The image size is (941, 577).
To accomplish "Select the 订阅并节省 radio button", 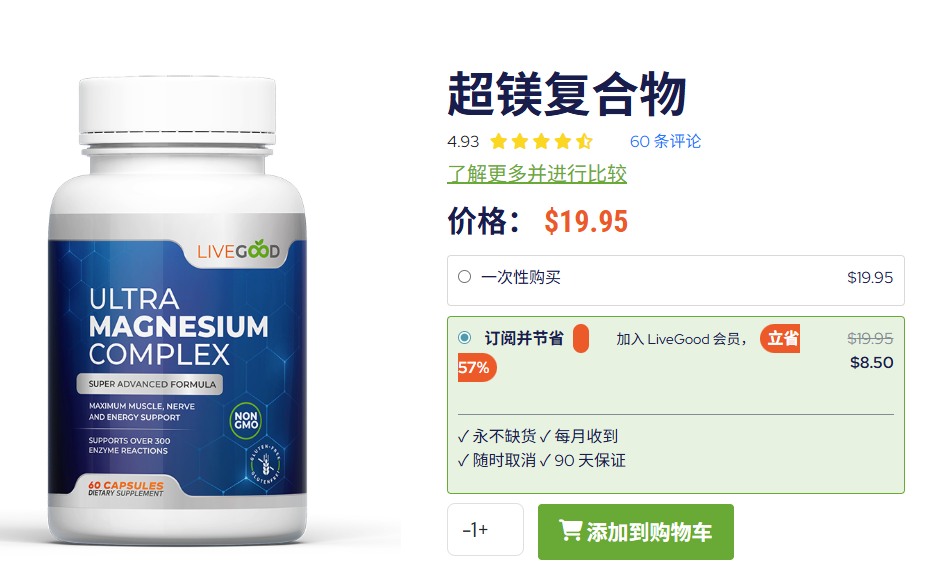I will click(x=464, y=337).
